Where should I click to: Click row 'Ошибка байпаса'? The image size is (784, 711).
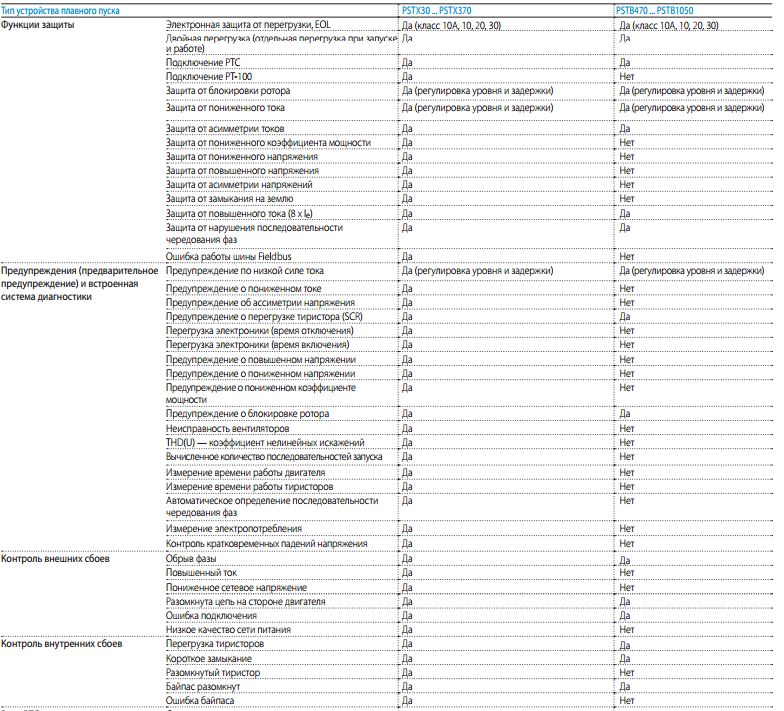pyautogui.click(x=200, y=700)
